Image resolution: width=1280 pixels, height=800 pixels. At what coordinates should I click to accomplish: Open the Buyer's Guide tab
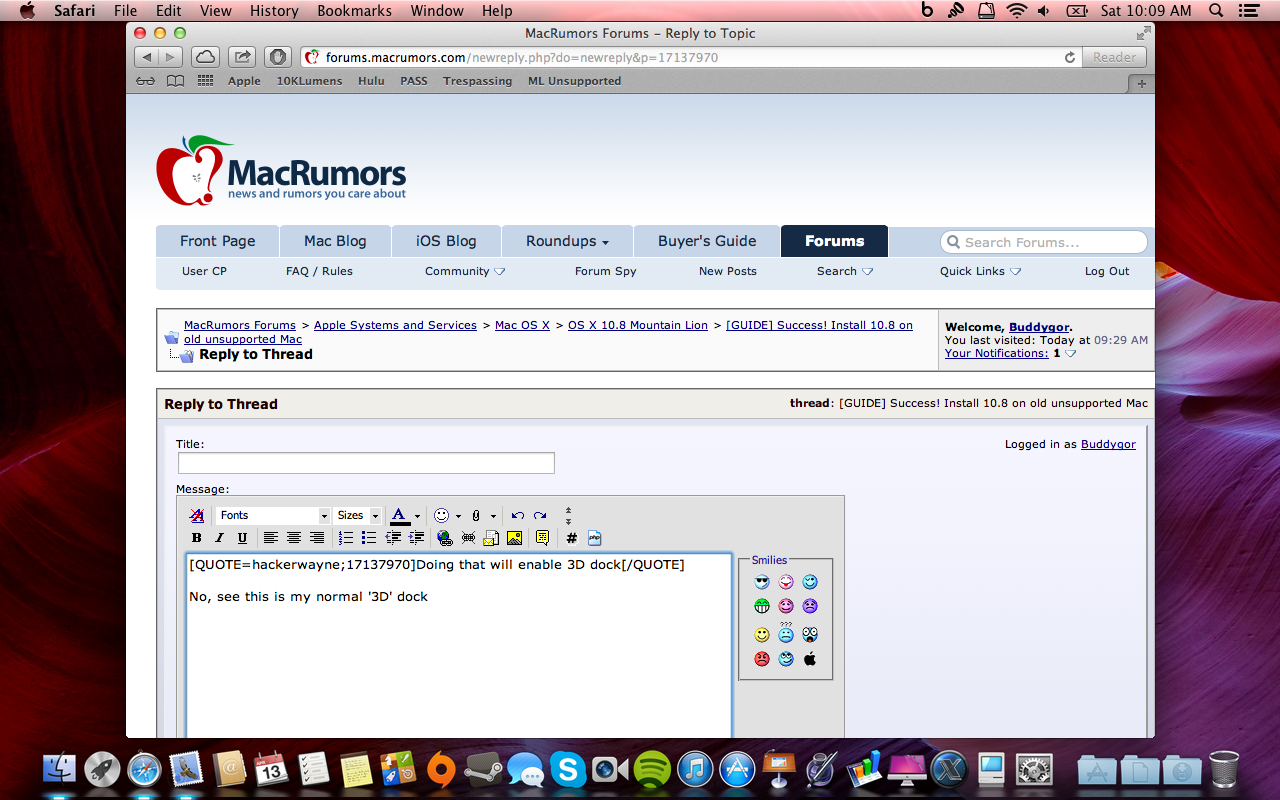click(707, 241)
